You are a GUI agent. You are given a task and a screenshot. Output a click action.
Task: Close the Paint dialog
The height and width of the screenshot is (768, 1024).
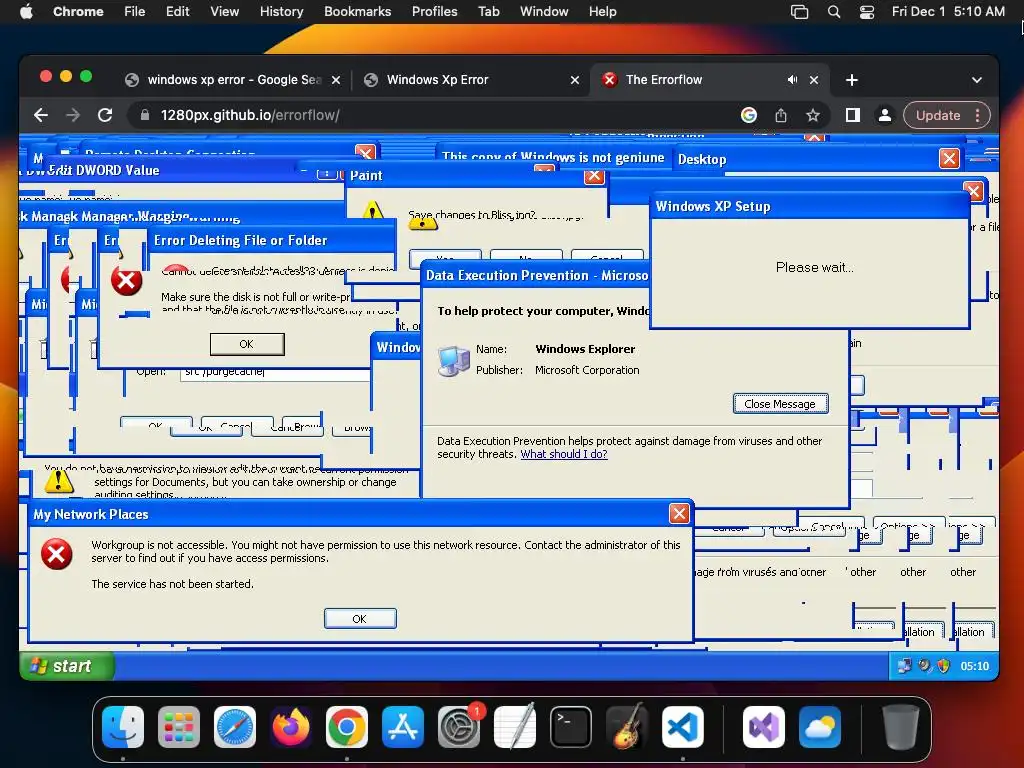coord(594,176)
